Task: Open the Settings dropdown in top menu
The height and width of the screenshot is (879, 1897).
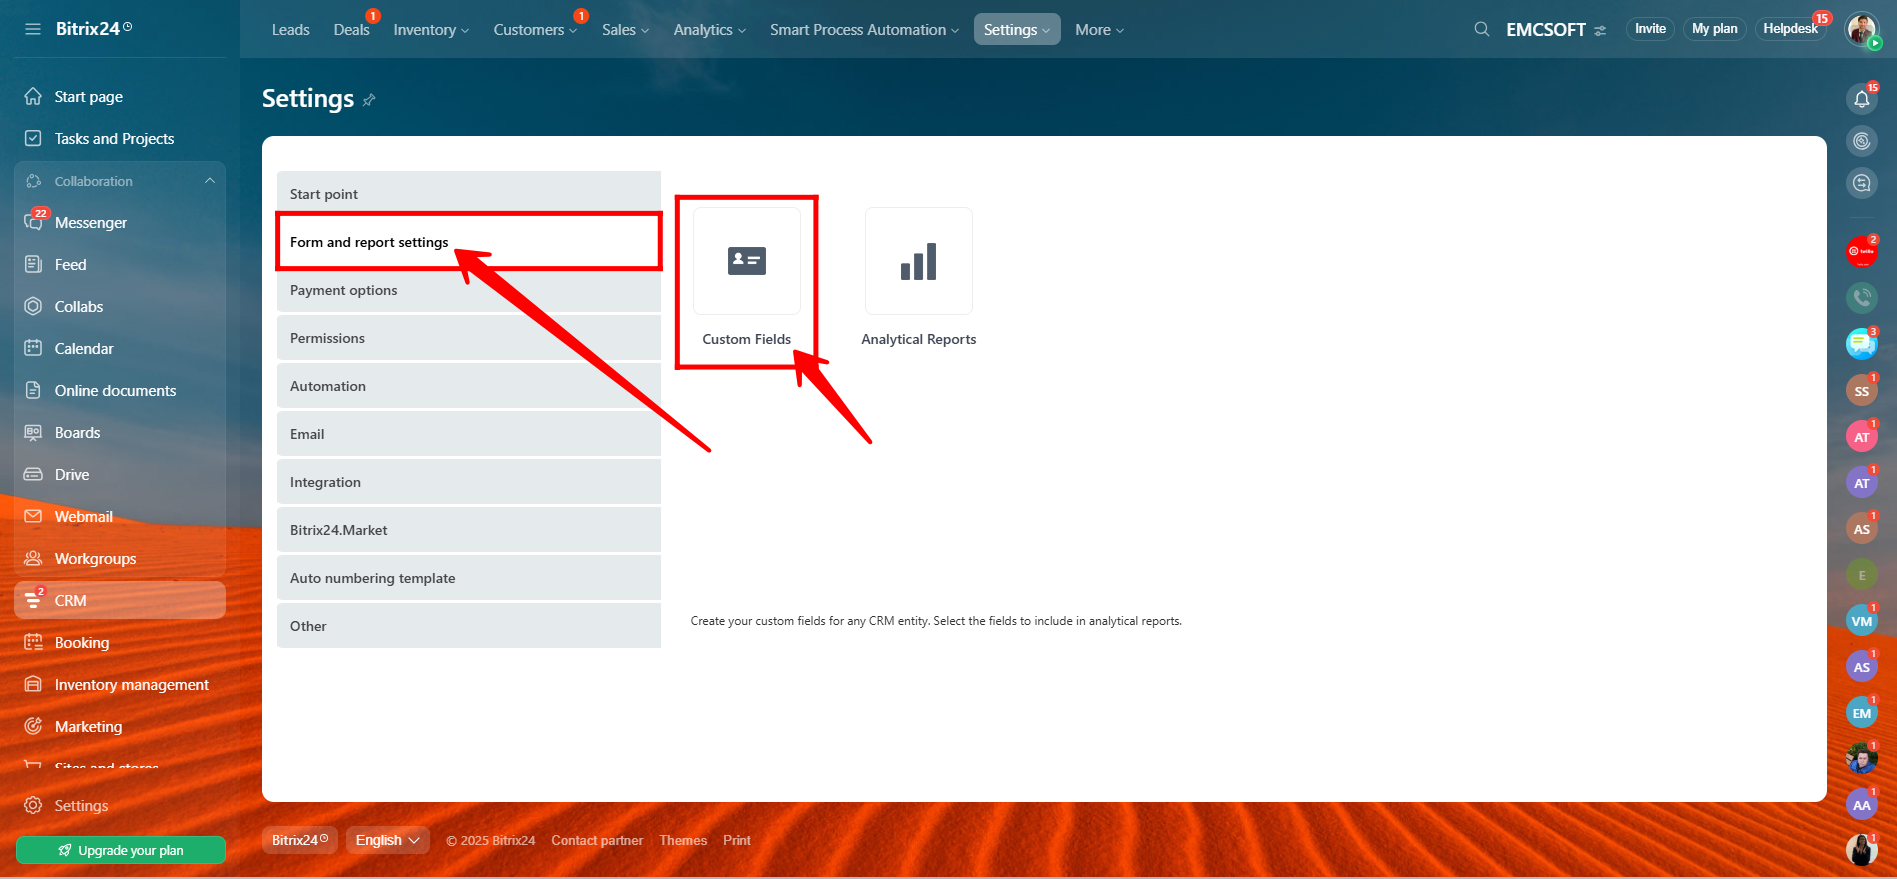Action: click(1017, 30)
